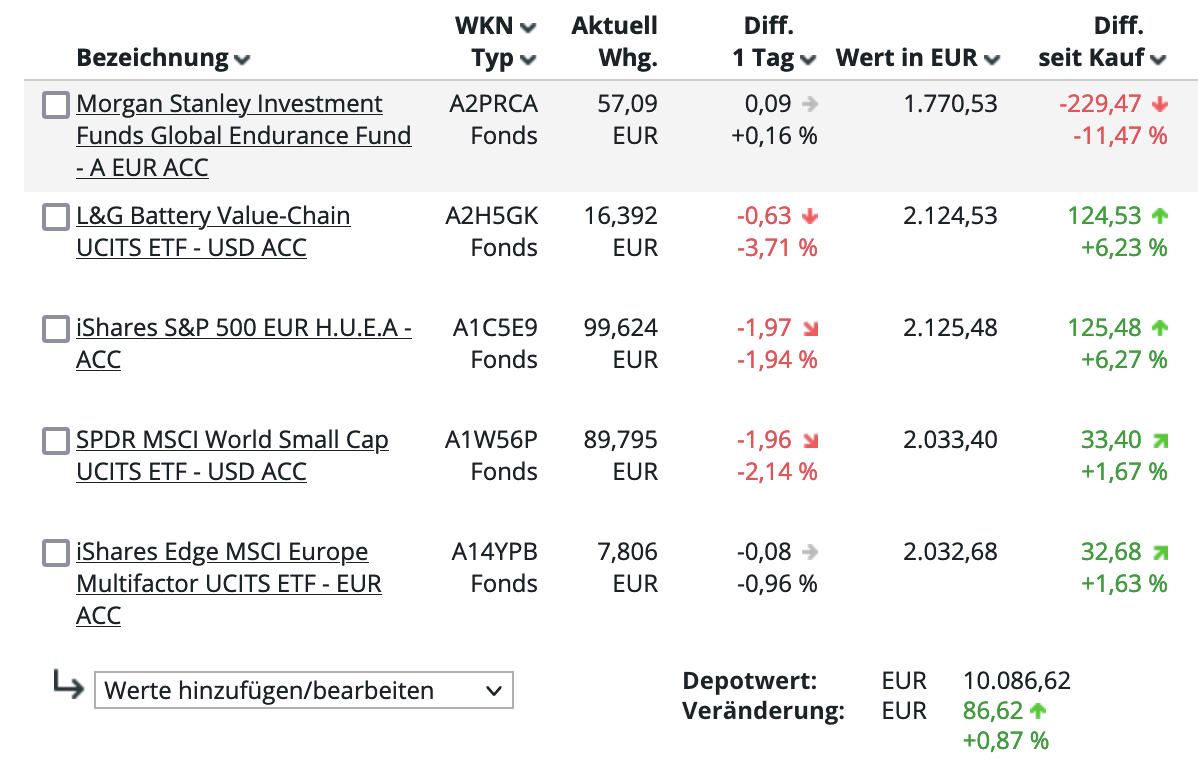Click green arrow beside Veränderung 86,62
Image resolution: width=1198 pixels, height=760 pixels.
[1037, 711]
